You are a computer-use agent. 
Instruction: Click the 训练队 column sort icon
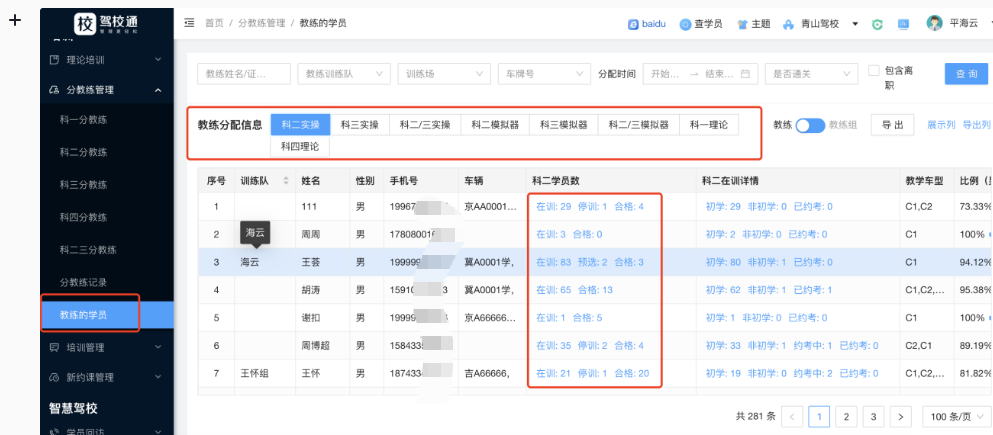[285, 181]
